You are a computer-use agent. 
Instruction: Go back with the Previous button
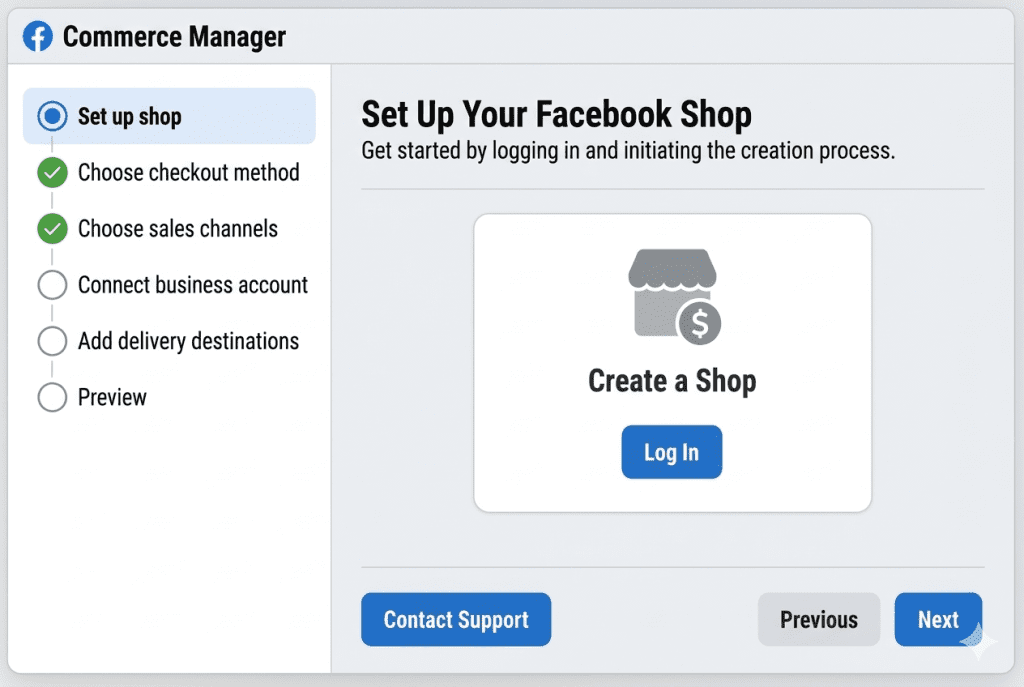[x=819, y=619]
